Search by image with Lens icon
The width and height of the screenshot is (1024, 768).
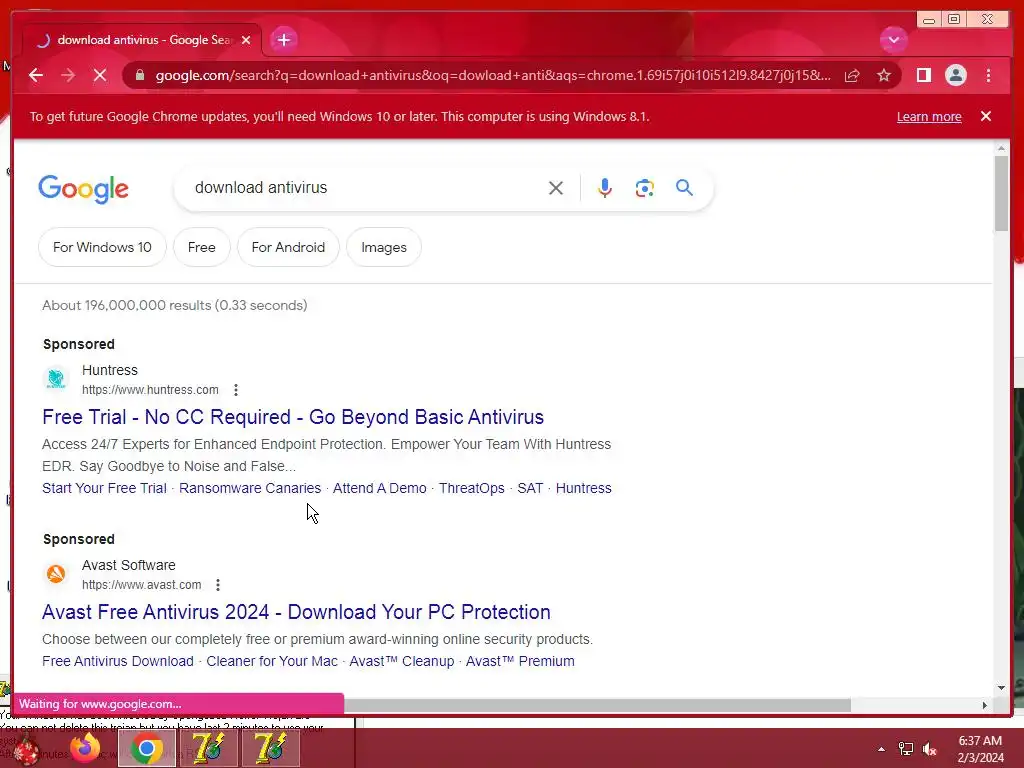(x=645, y=188)
